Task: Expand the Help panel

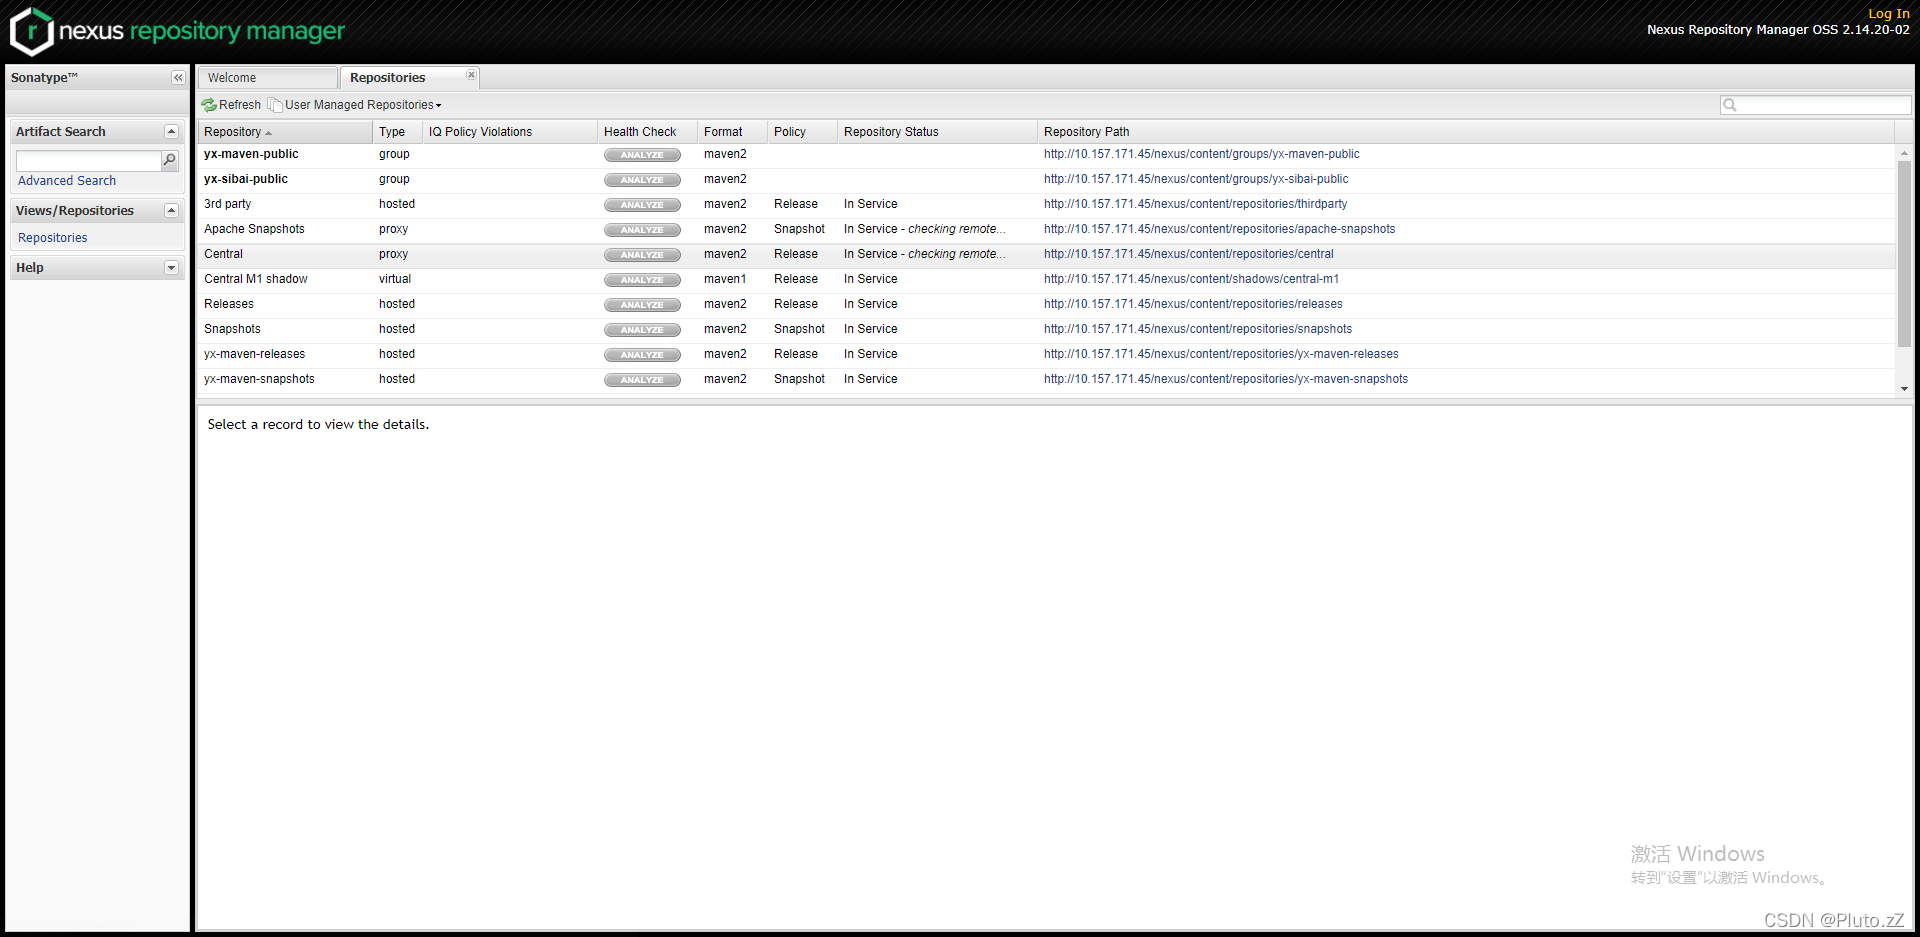Action: [x=171, y=268]
